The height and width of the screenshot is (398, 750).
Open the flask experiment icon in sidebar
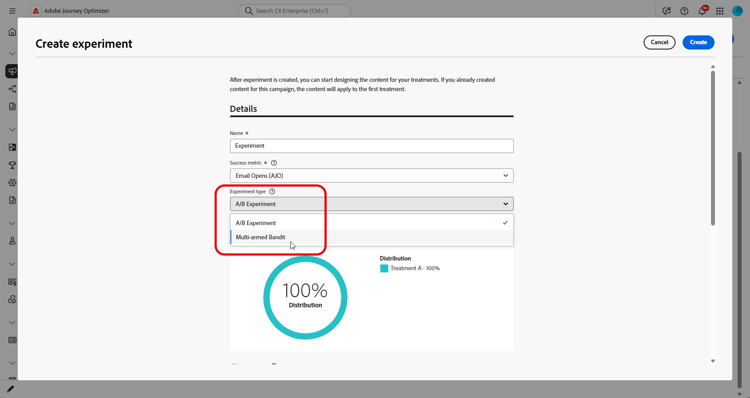coord(12,241)
